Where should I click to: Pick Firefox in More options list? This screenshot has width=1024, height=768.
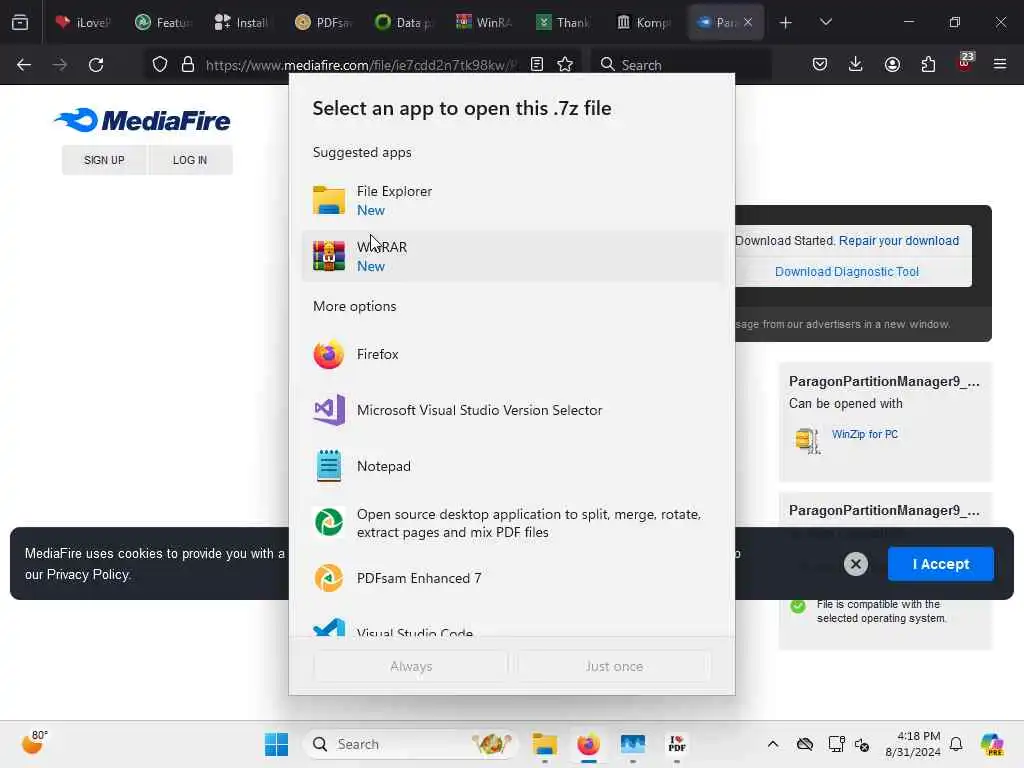pyautogui.click(x=512, y=355)
